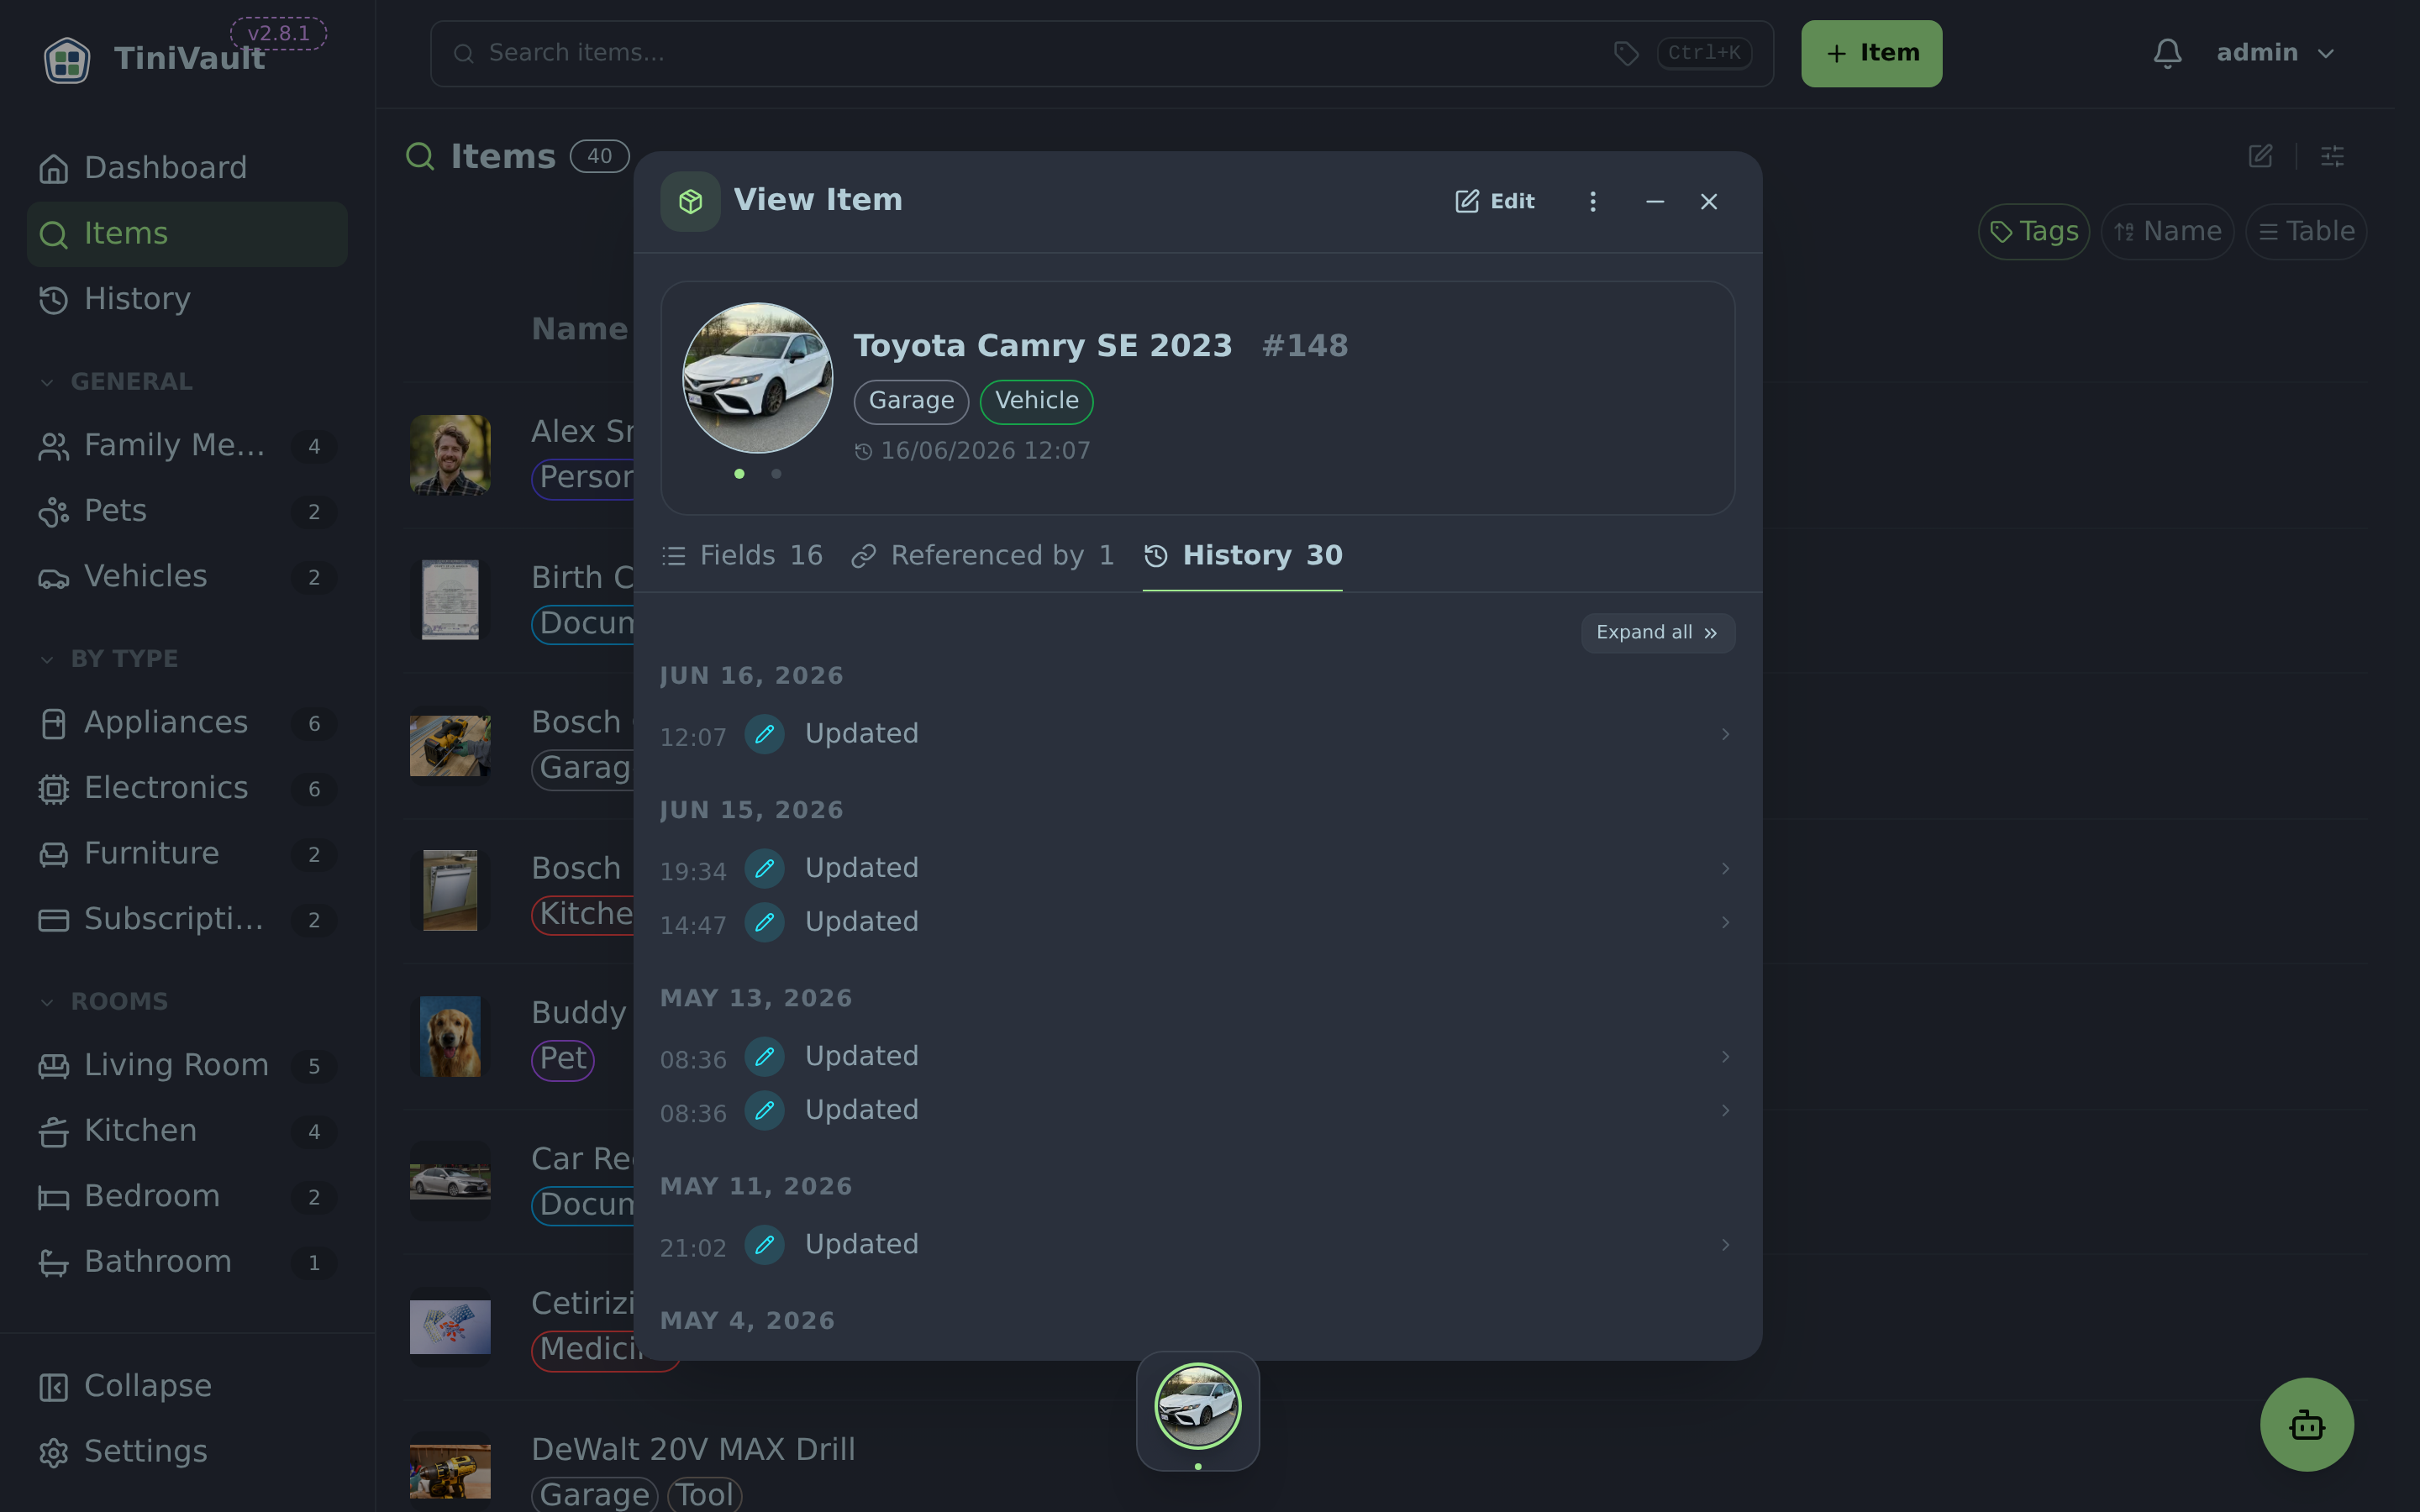The width and height of the screenshot is (2420, 1512).
Task: Open the assistant robot button
Action: coord(2306,1424)
